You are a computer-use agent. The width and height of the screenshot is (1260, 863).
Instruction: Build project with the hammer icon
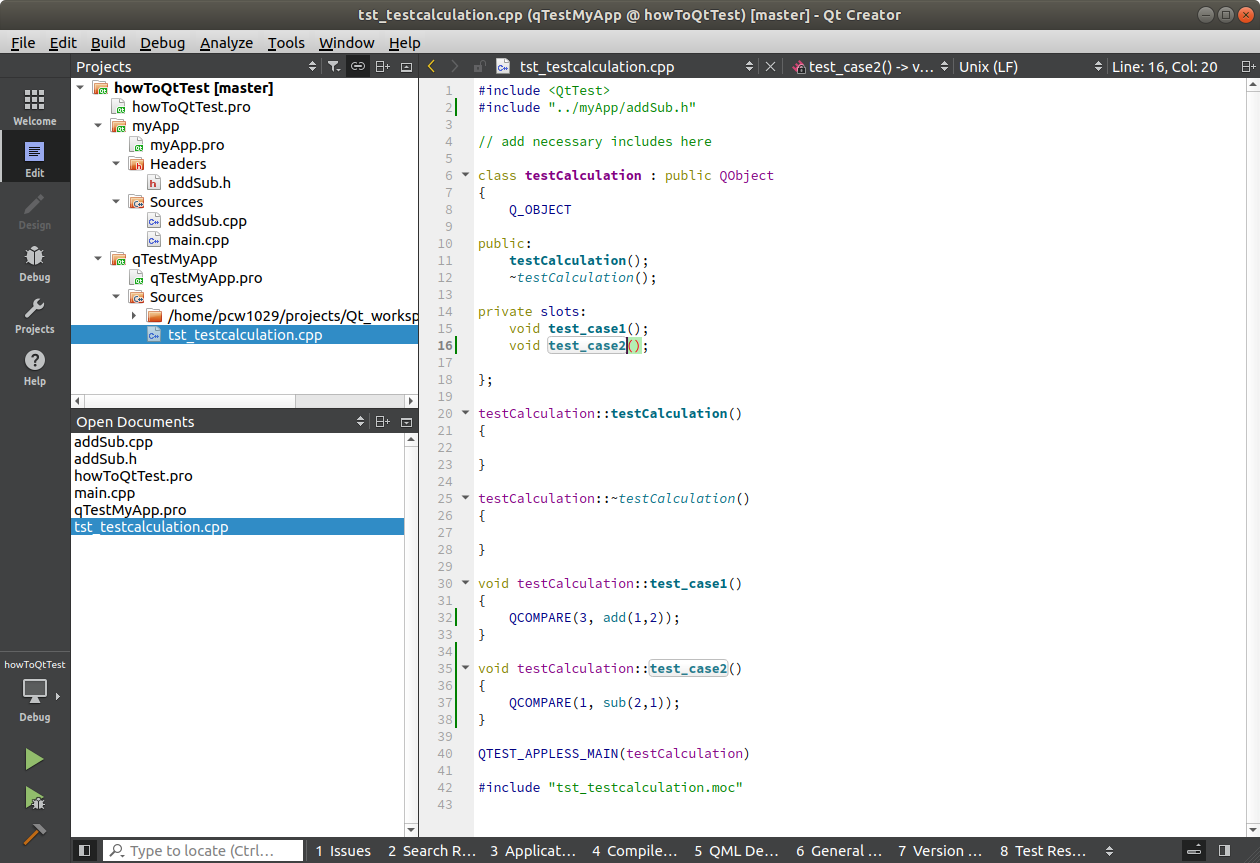34,834
